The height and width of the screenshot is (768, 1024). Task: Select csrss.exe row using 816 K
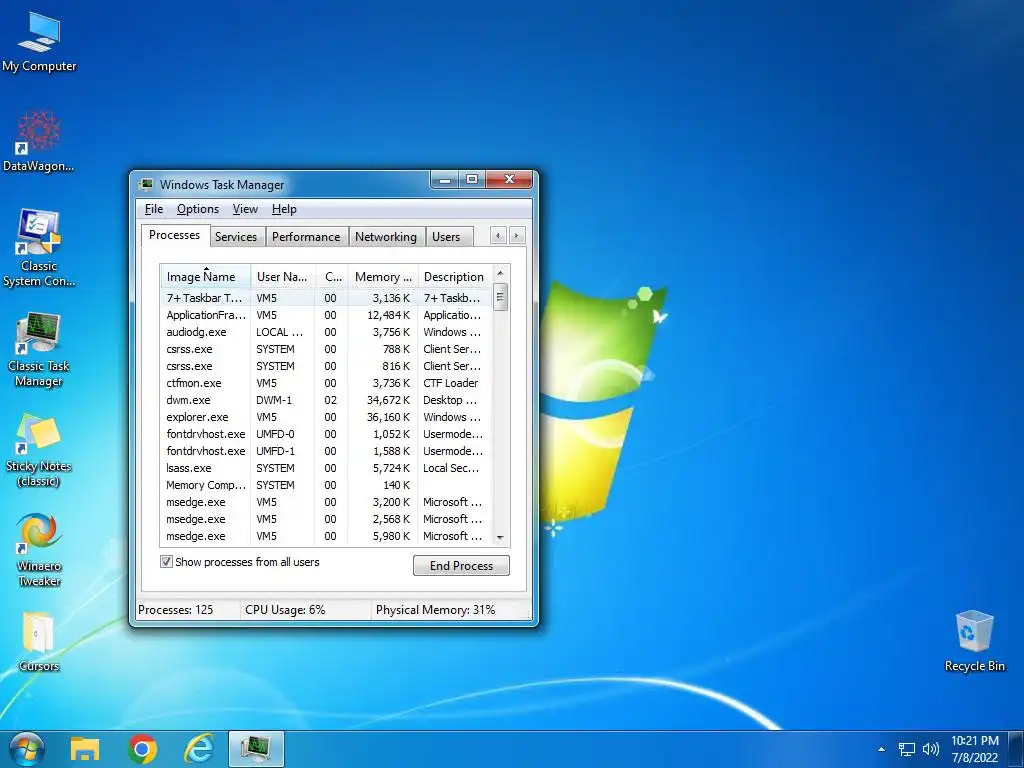326,366
